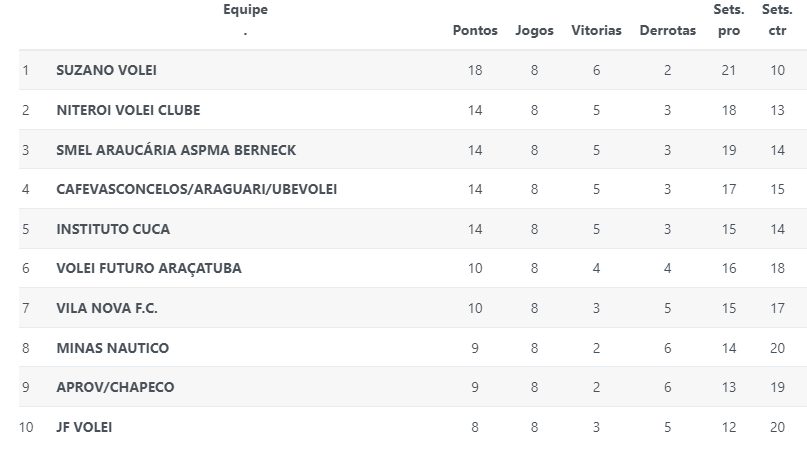Click VOLEI FUTURO ARAÇATUBA team name
This screenshot has height=455, width=807.
pos(149,268)
